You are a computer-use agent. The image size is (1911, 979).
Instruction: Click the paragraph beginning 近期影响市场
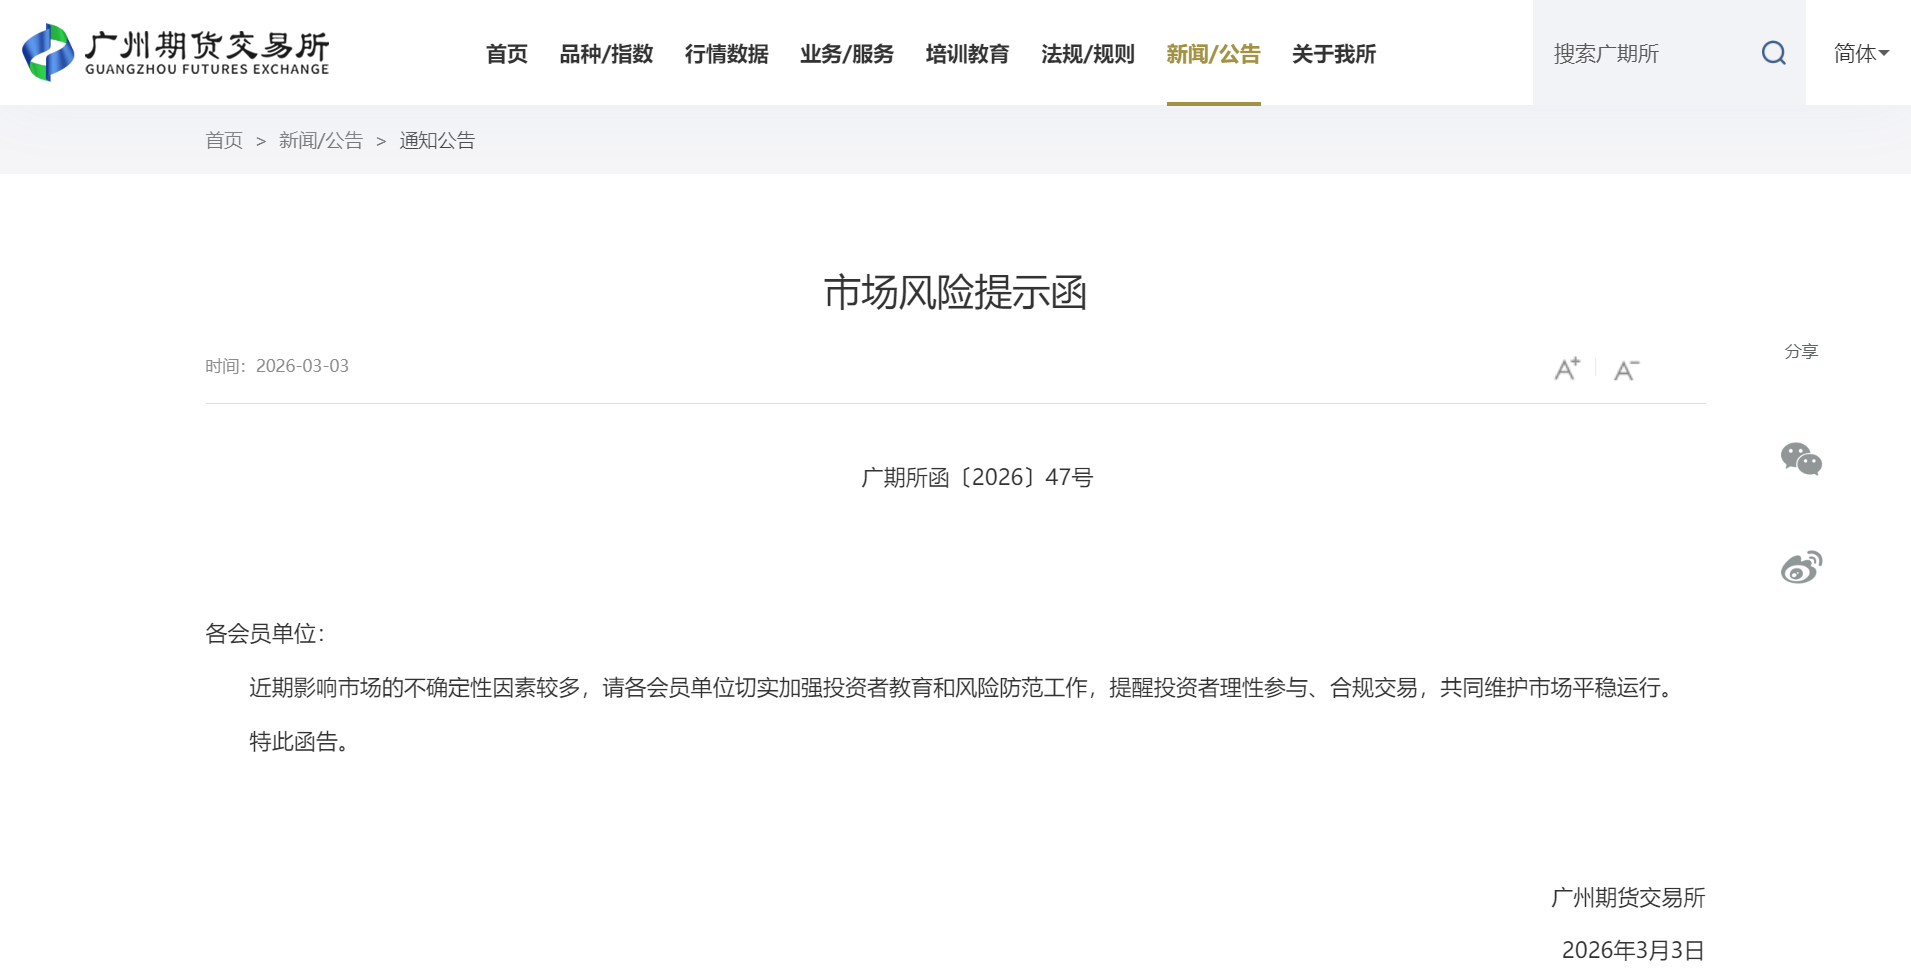(962, 688)
